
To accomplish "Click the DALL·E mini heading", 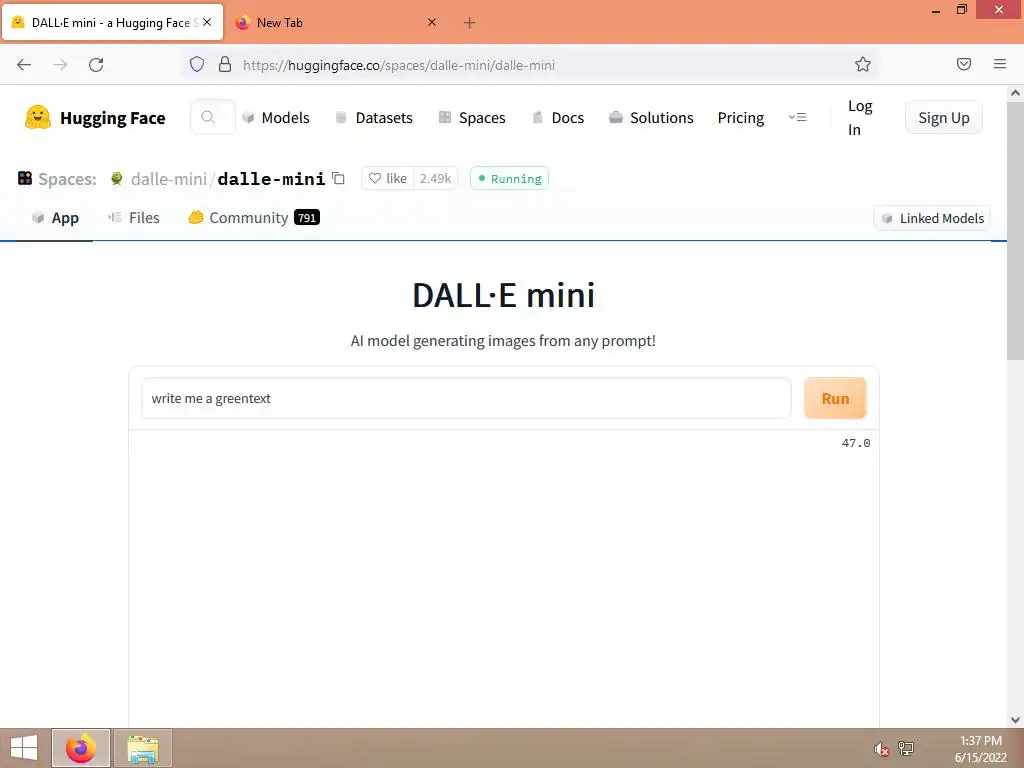I will point(504,295).
